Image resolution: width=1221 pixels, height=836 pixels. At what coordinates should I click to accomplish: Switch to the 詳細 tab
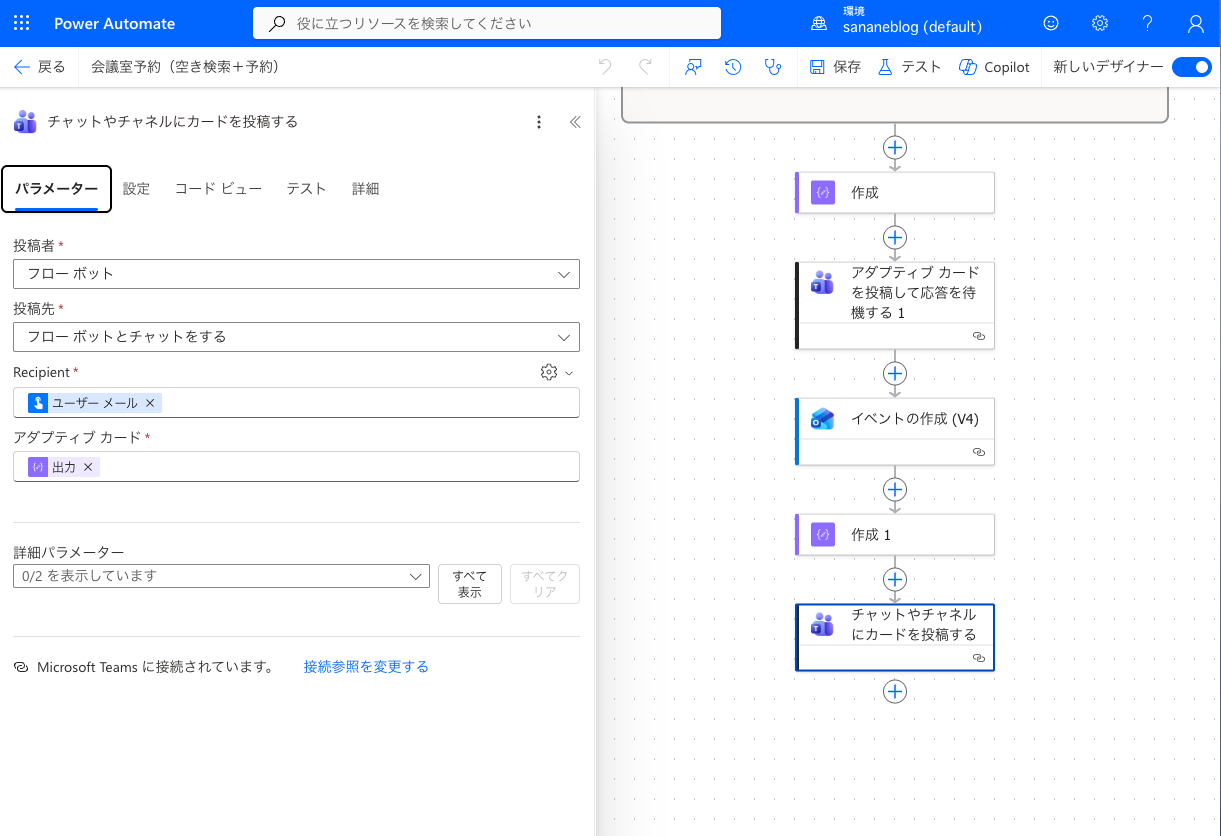[x=365, y=189]
